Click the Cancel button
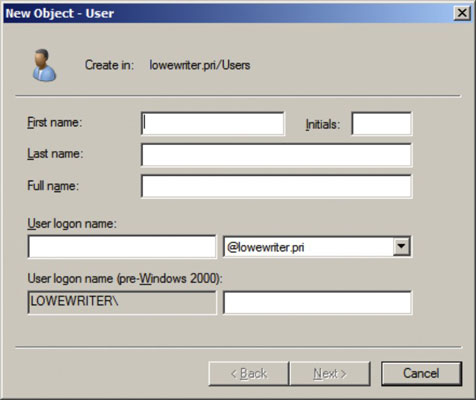The image size is (476, 400). click(421, 373)
